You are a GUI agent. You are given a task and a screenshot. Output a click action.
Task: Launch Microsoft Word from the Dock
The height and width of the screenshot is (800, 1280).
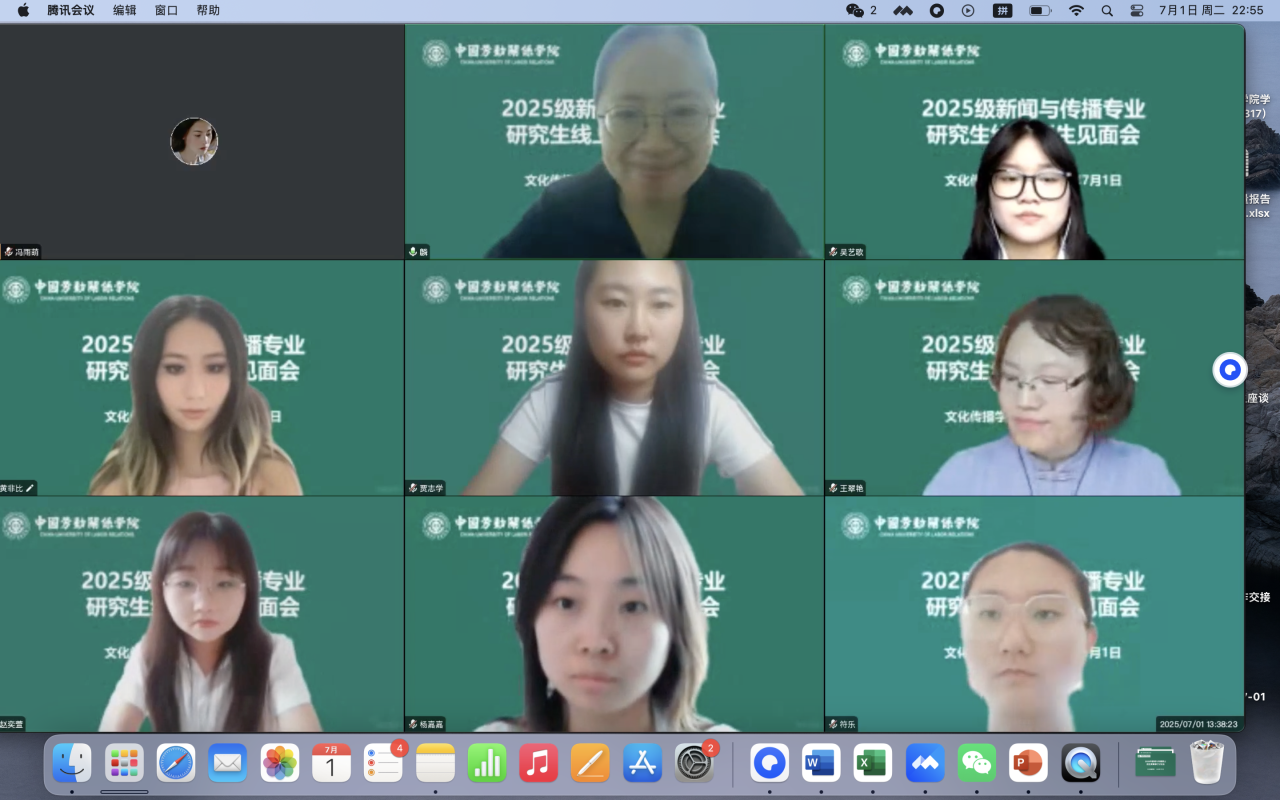click(821, 764)
